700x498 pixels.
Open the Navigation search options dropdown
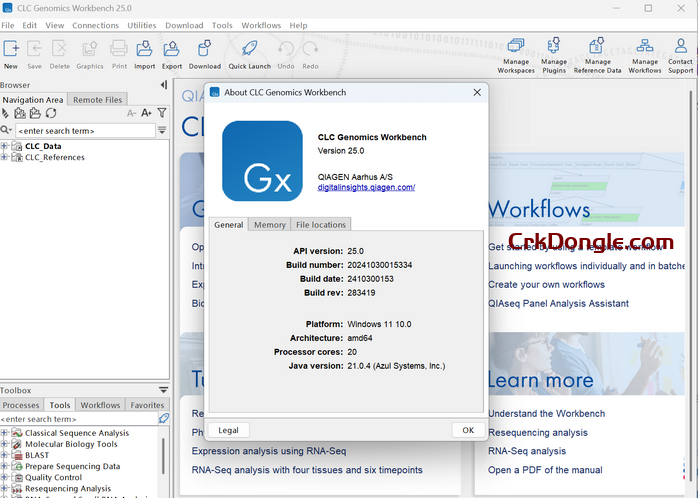[x=162, y=130]
